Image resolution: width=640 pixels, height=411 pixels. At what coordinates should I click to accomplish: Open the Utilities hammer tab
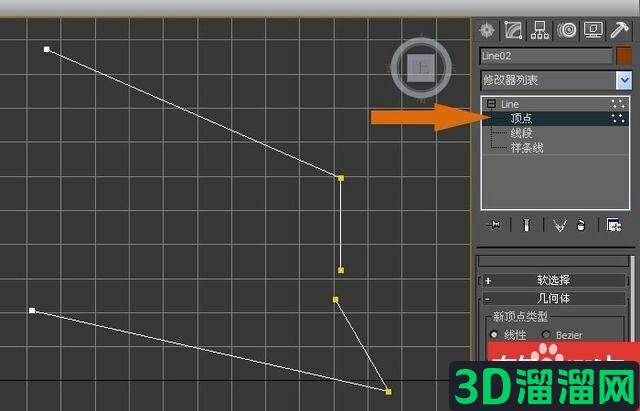[x=619, y=30]
